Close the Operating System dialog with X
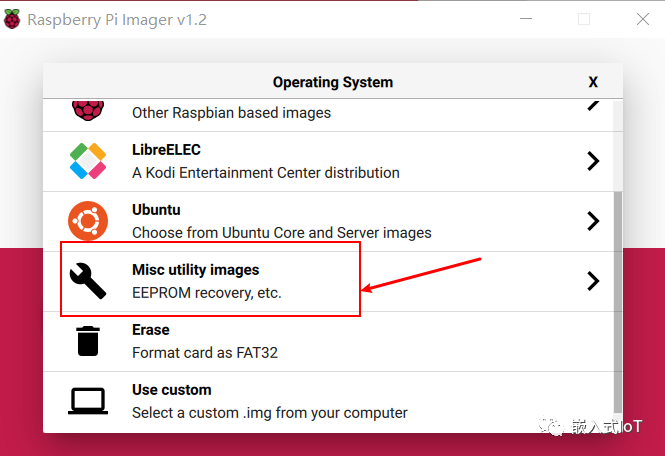The height and width of the screenshot is (456, 665). coord(593,82)
